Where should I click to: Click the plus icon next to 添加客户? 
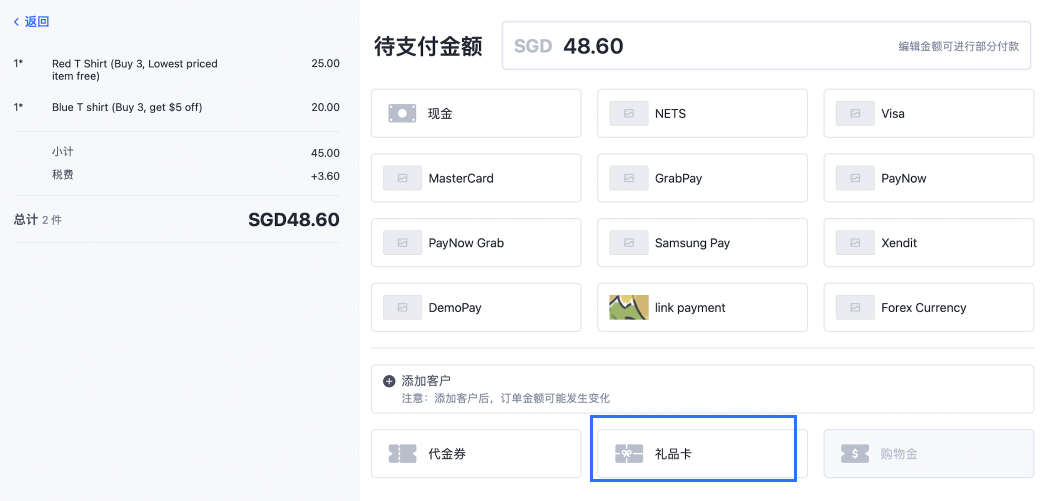(390, 382)
